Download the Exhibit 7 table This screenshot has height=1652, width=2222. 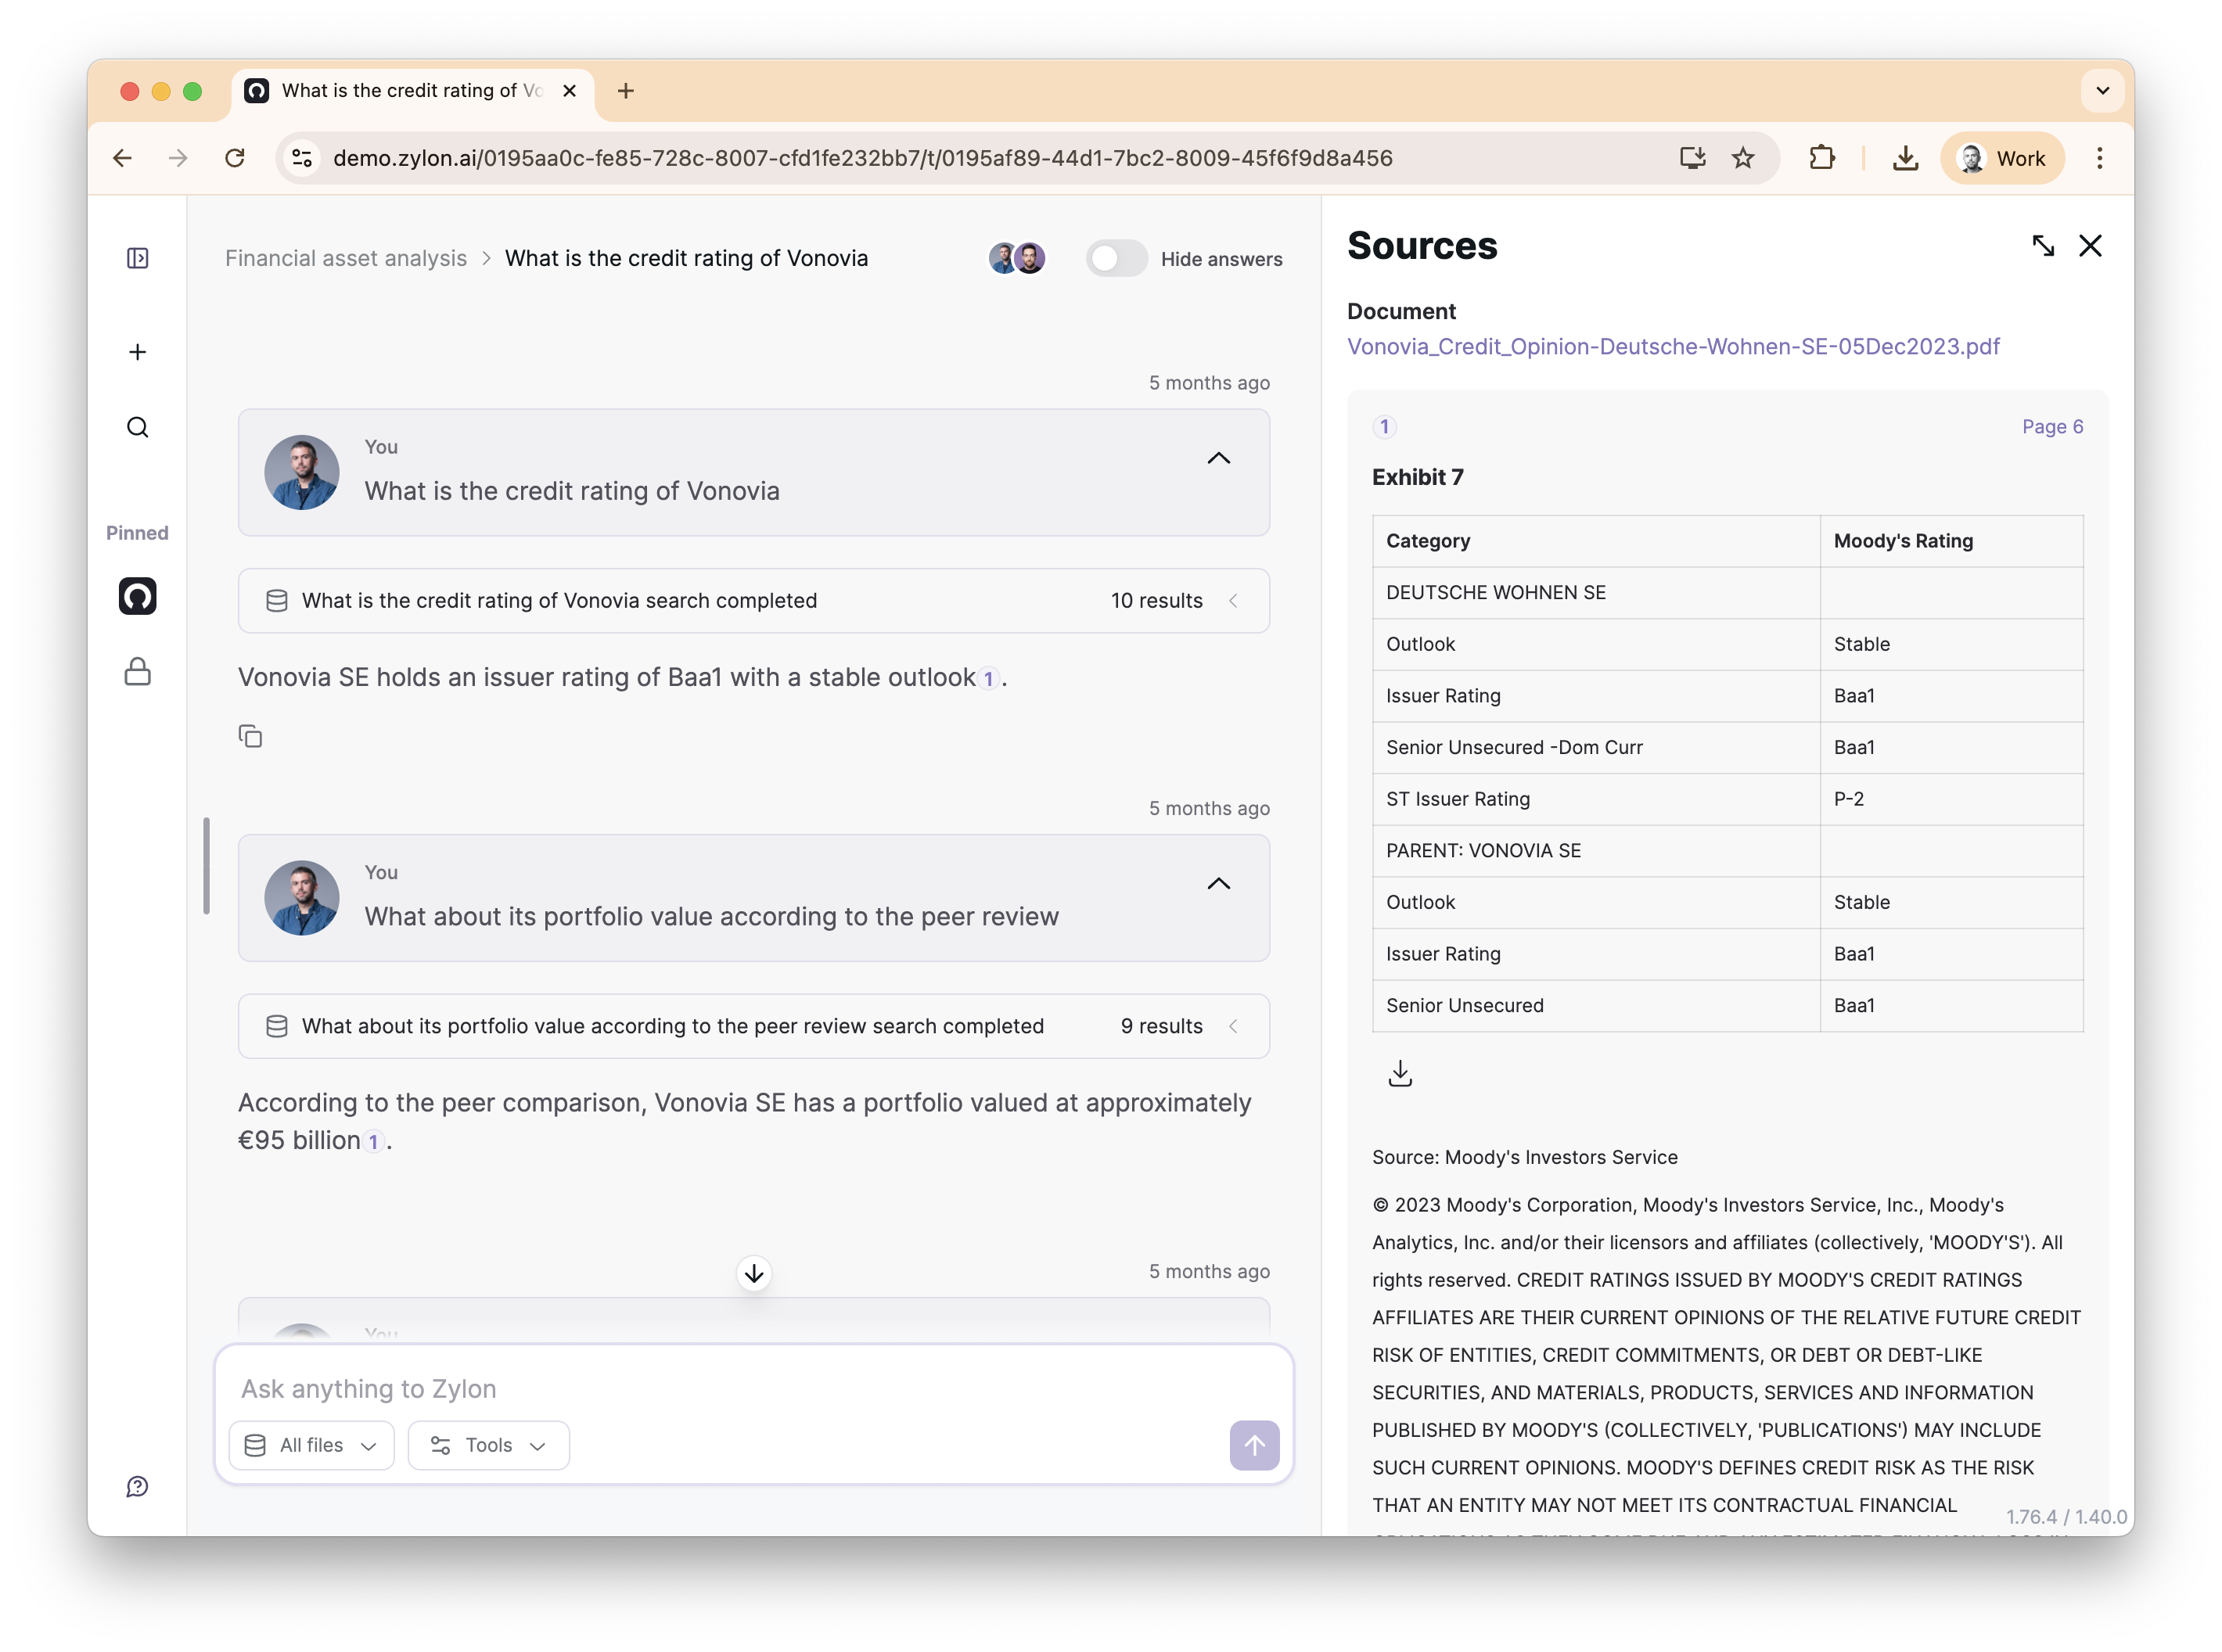[x=1400, y=1074]
